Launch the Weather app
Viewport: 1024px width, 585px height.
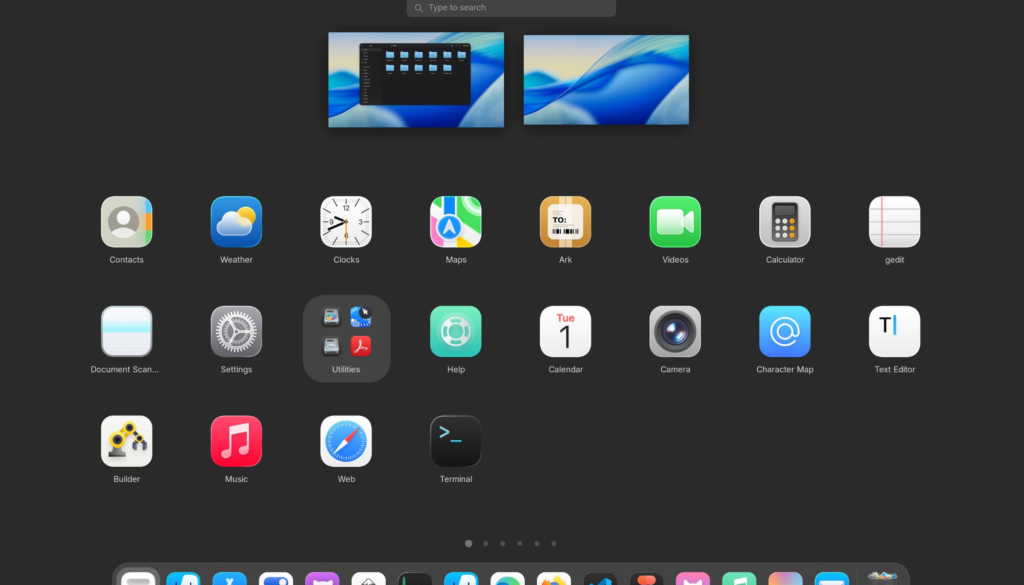236,222
